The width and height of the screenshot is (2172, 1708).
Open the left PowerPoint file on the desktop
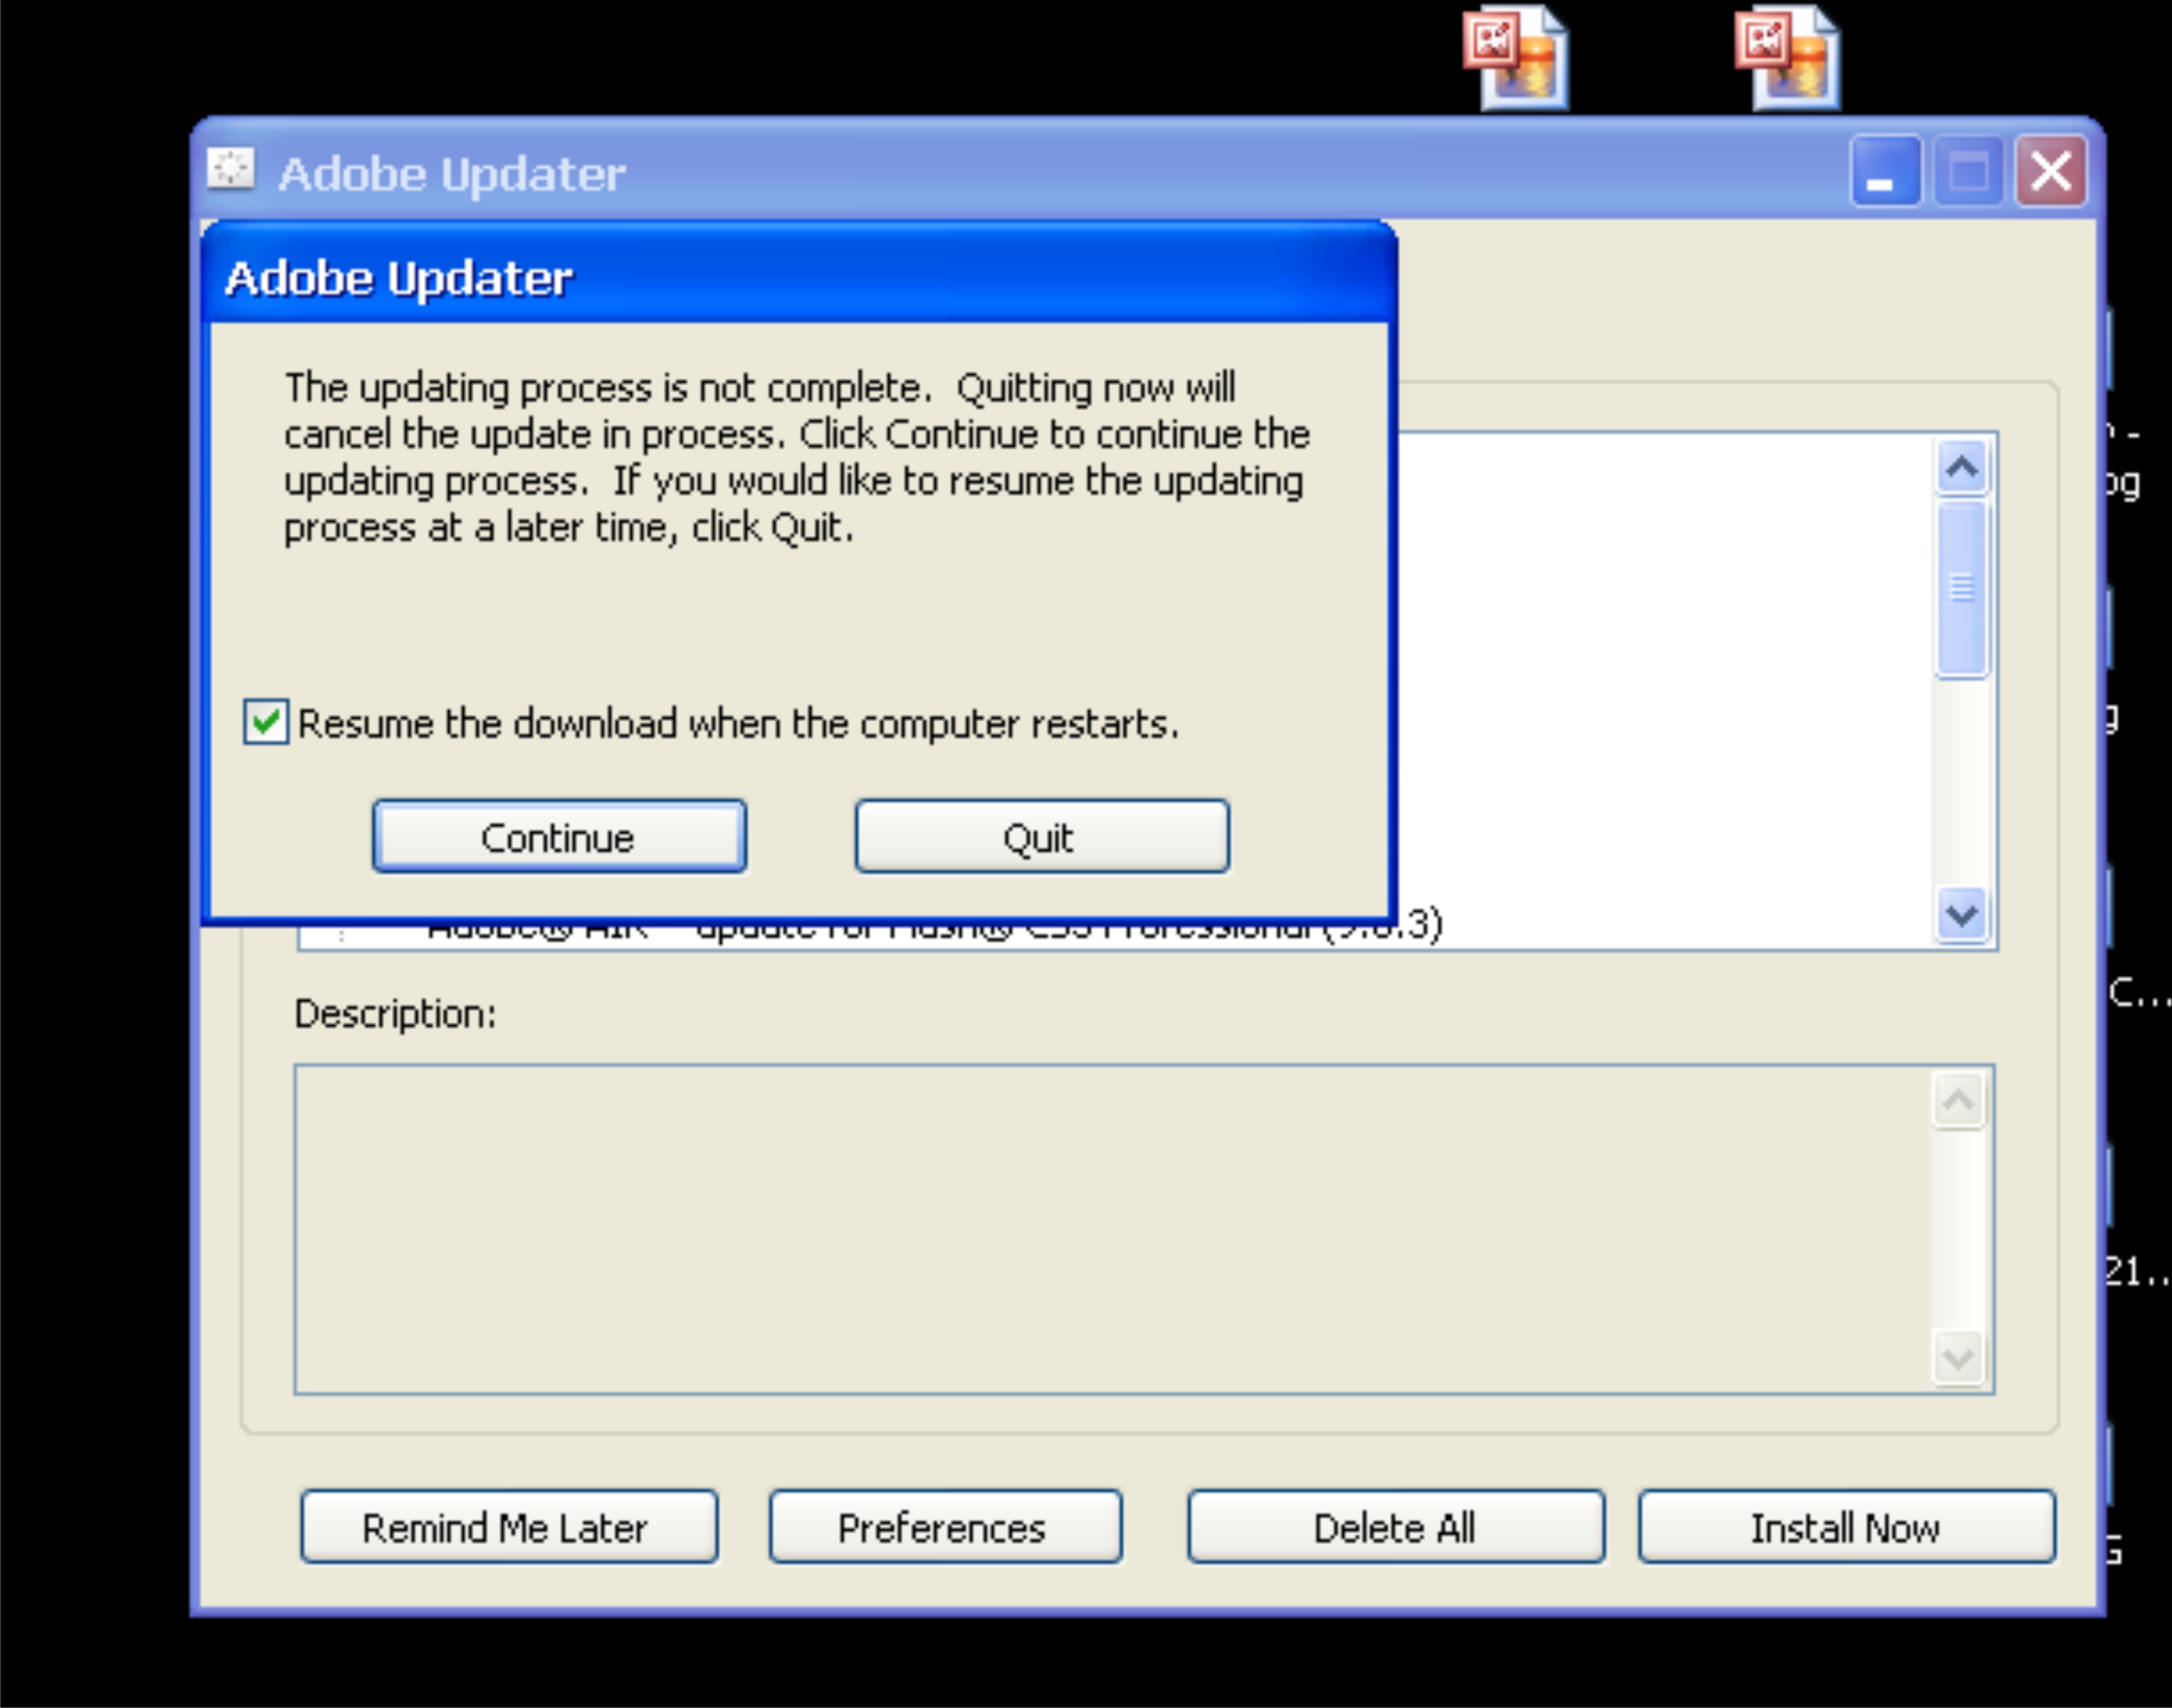pos(1516,58)
